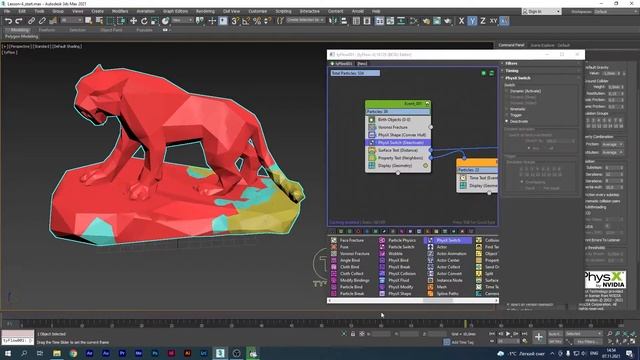This screenshot has height=360, width=640.
Task: Select Surface Test (Distance) operator in Event_001
Action: click(x=398, y=150)
